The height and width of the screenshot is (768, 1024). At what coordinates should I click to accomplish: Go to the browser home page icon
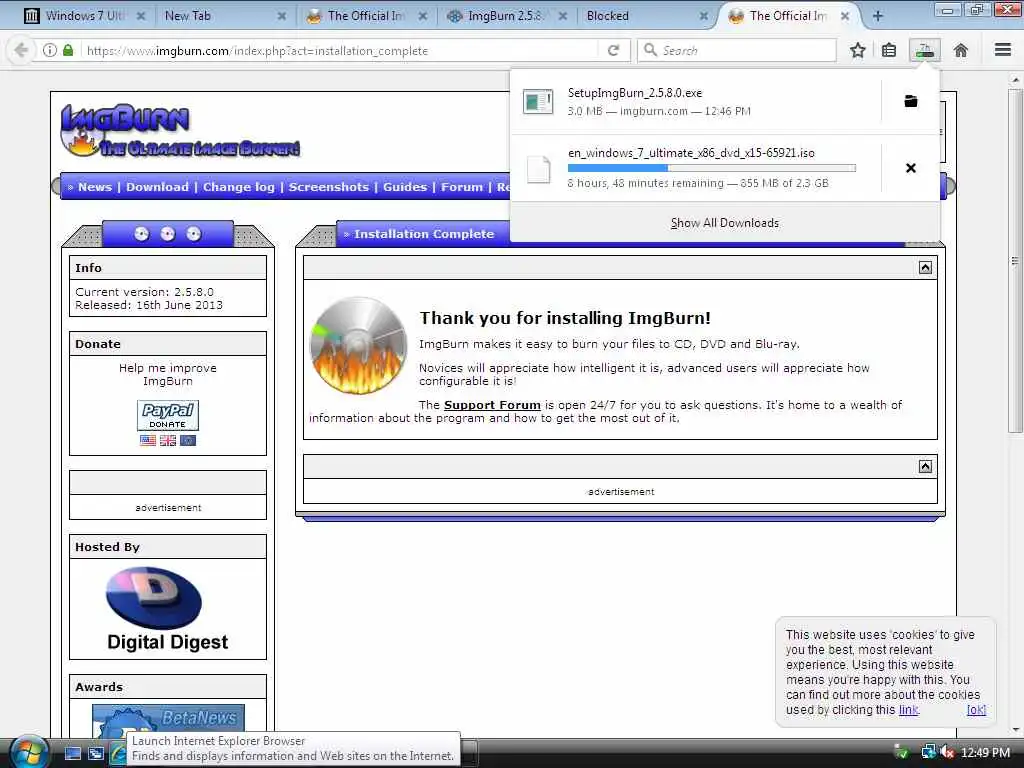[961, 50]
